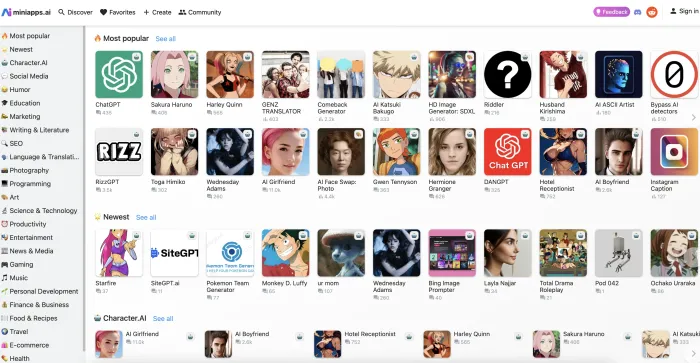700x363 pixels.
Task: Advance Character.AI row with right arrow
Action: point(693,353)
